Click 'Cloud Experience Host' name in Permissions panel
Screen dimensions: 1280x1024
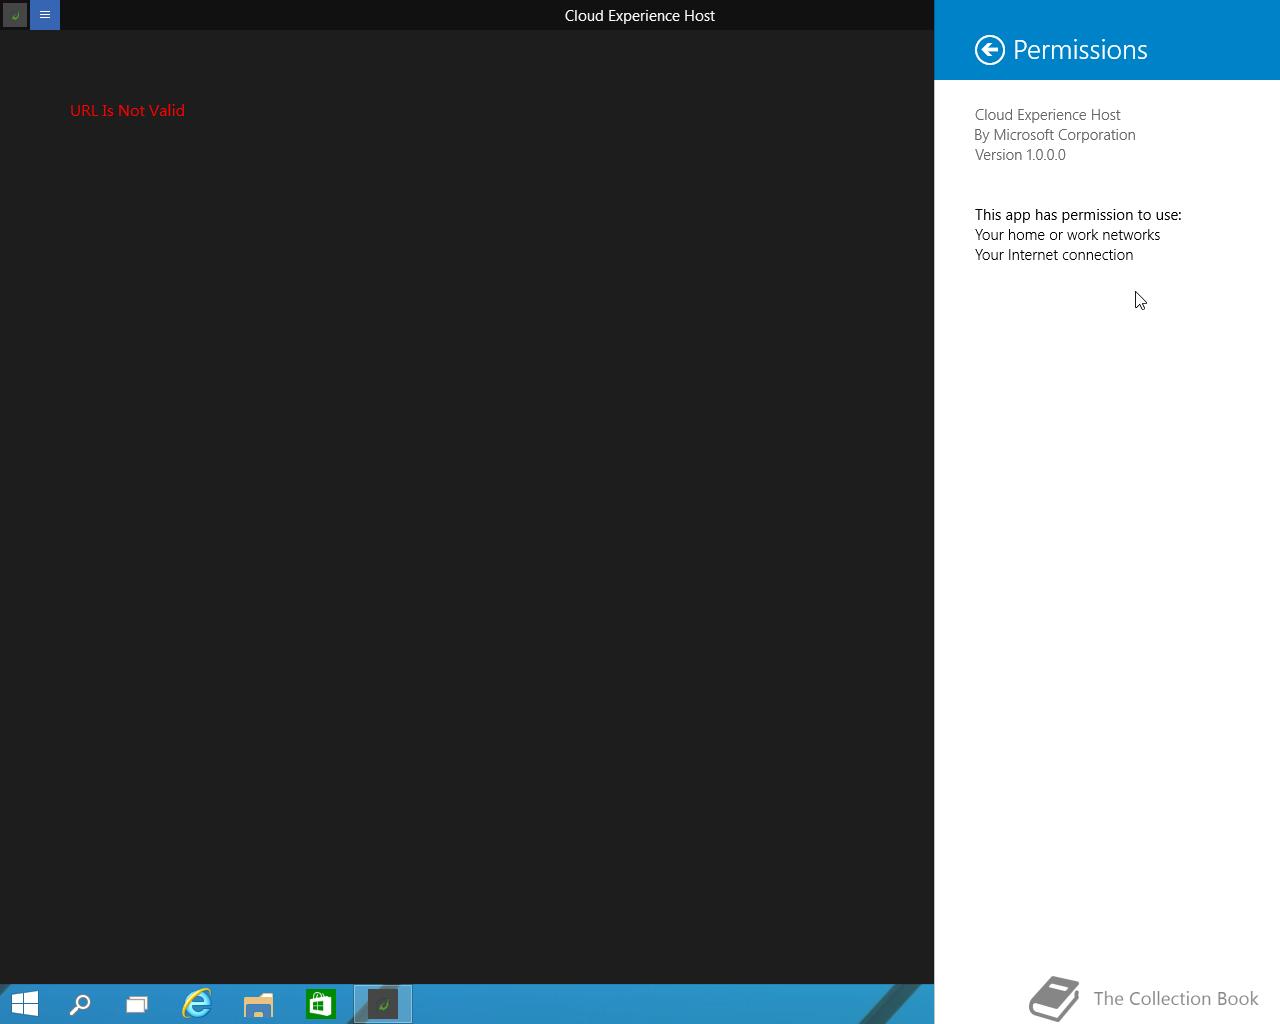pyautogui.click(x=1047, y=115)
